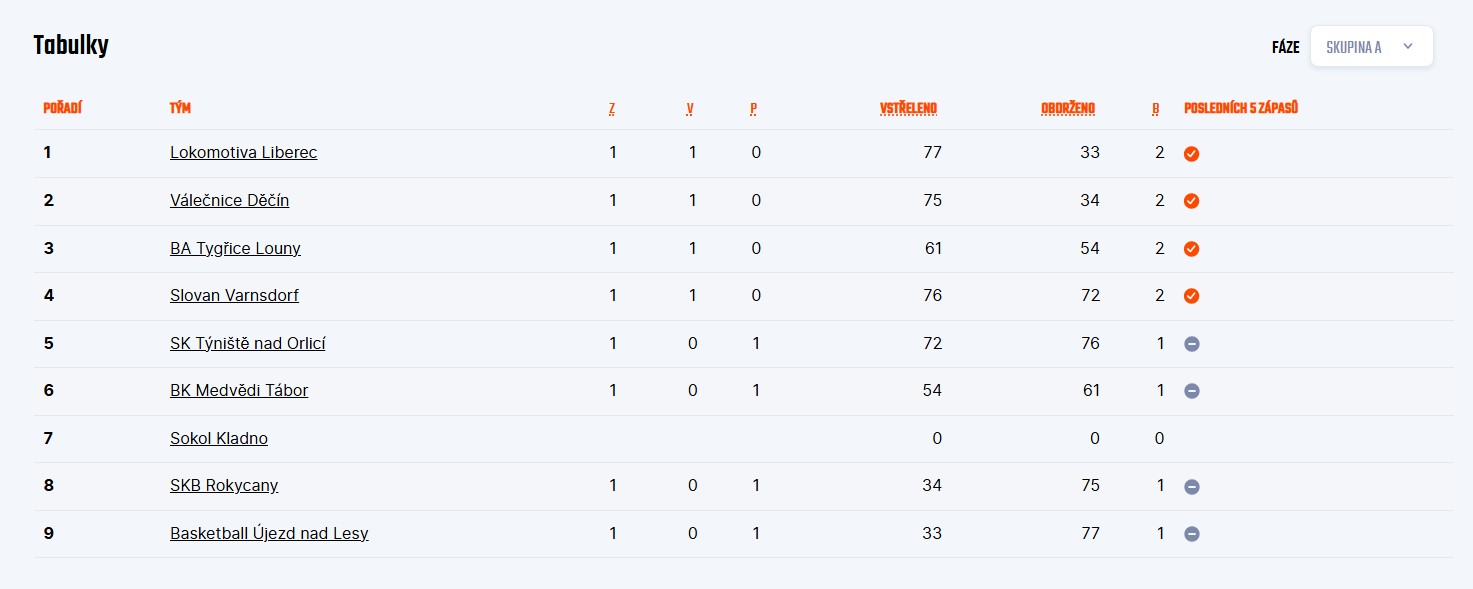Click loss icon for Basketball Újezd nad Lesy
This screenshot has width=1473, height=589.
(x=1191, y=534)
